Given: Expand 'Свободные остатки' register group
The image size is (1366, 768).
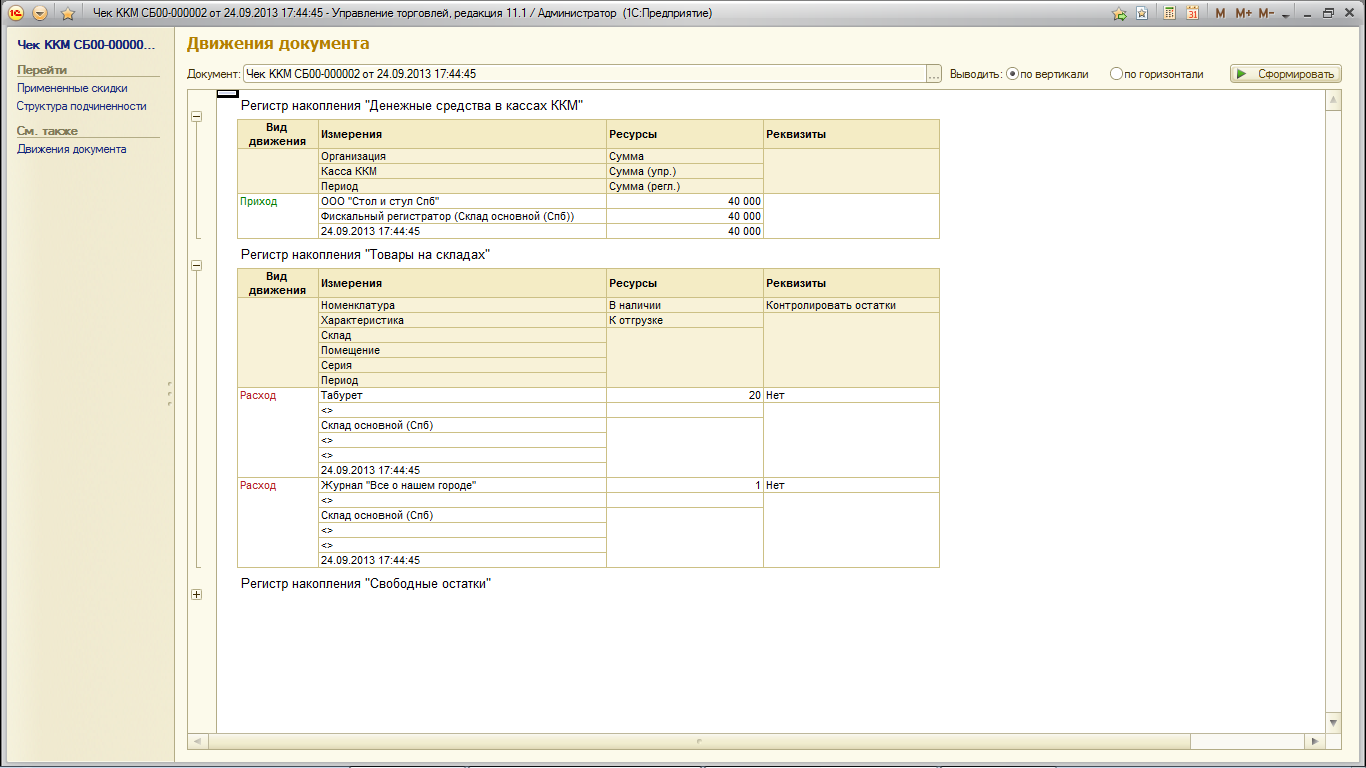Looking at the screenshot, I should (x=196, y=594).
